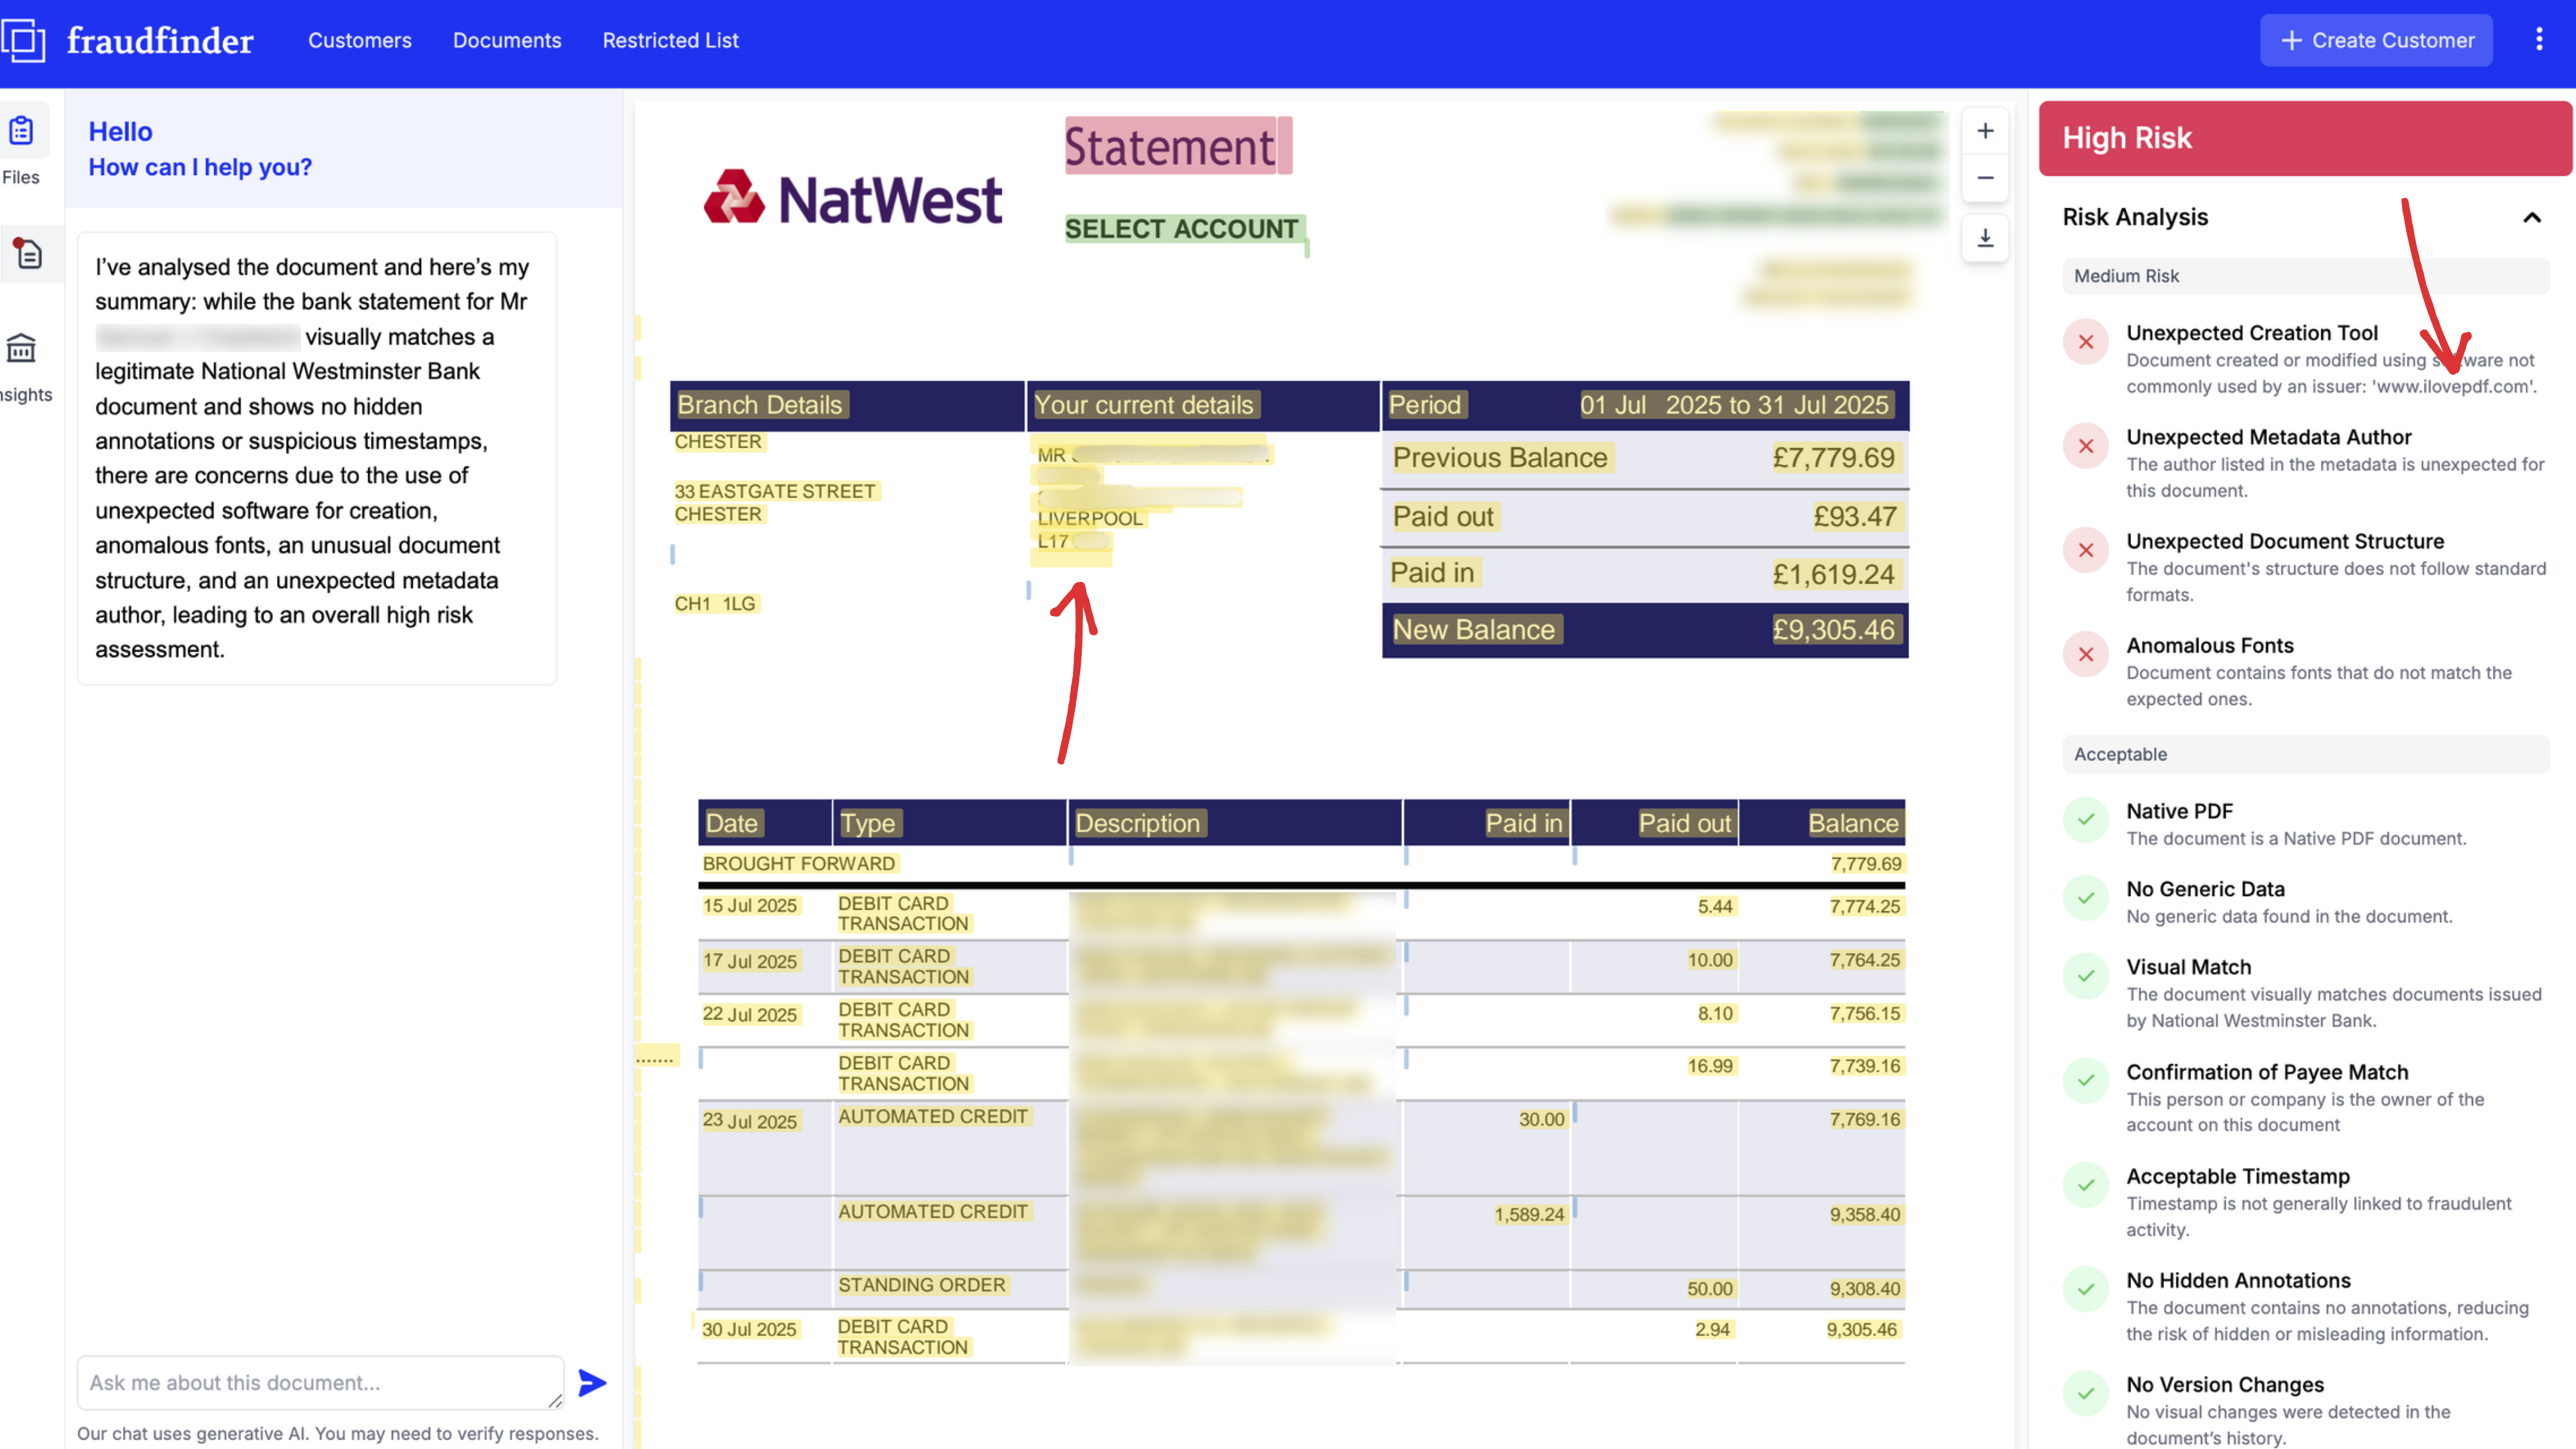Select the Anomalous Fonts title
The image size is (2576, 1449).
pos(2210,645)
